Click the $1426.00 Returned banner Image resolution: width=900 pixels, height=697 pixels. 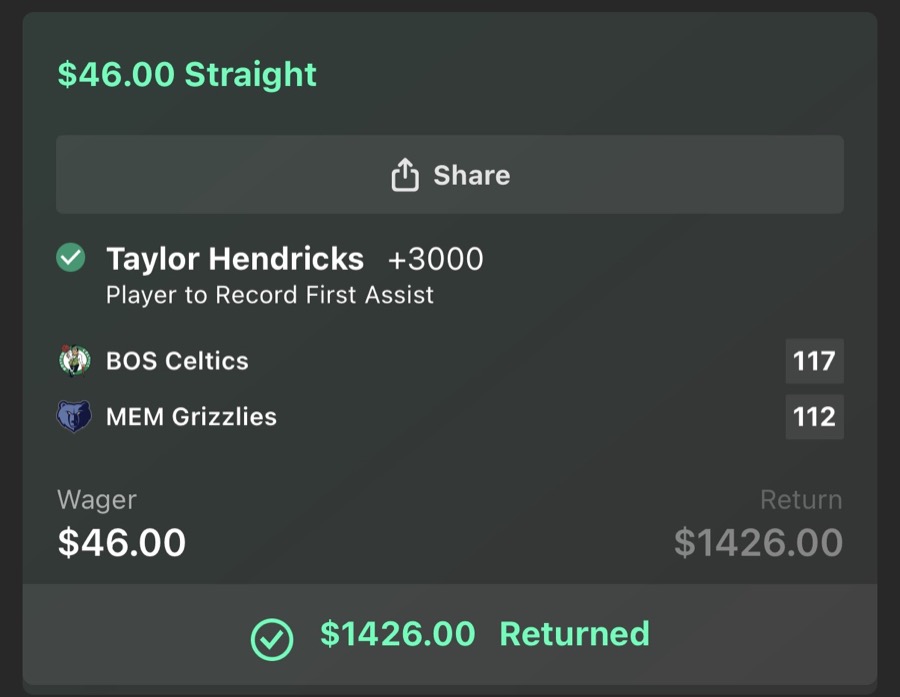coord(449,634)
